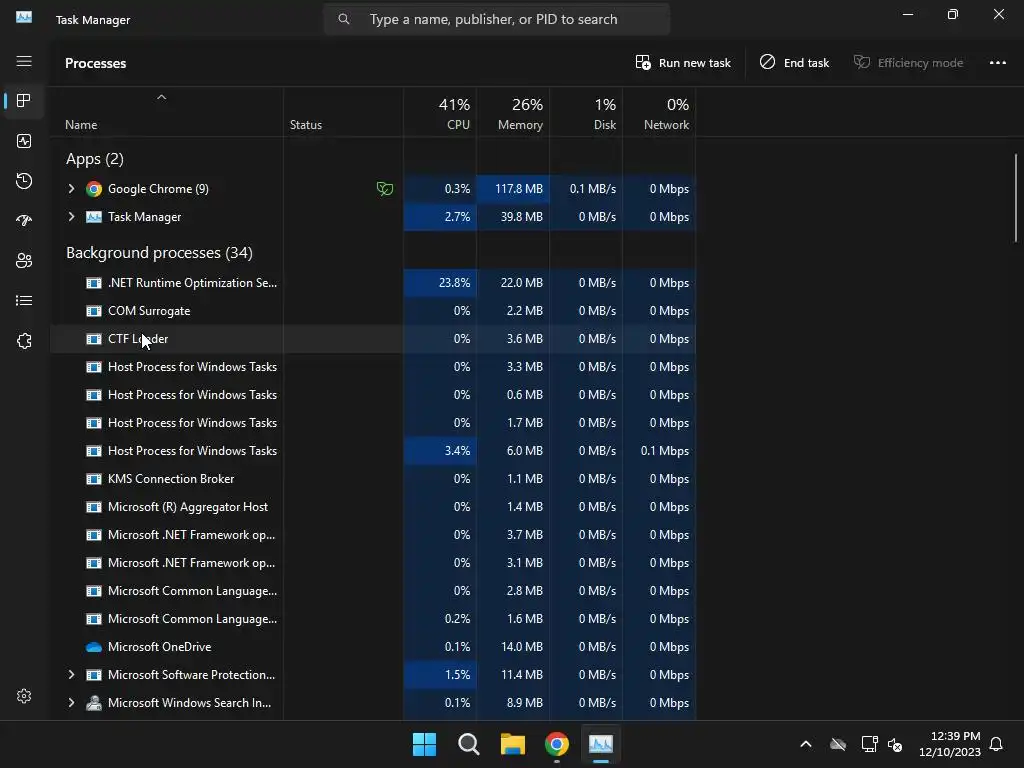Click the End task button
Viewport: 1024px width, 768px height.
click(x=794, y=63)
